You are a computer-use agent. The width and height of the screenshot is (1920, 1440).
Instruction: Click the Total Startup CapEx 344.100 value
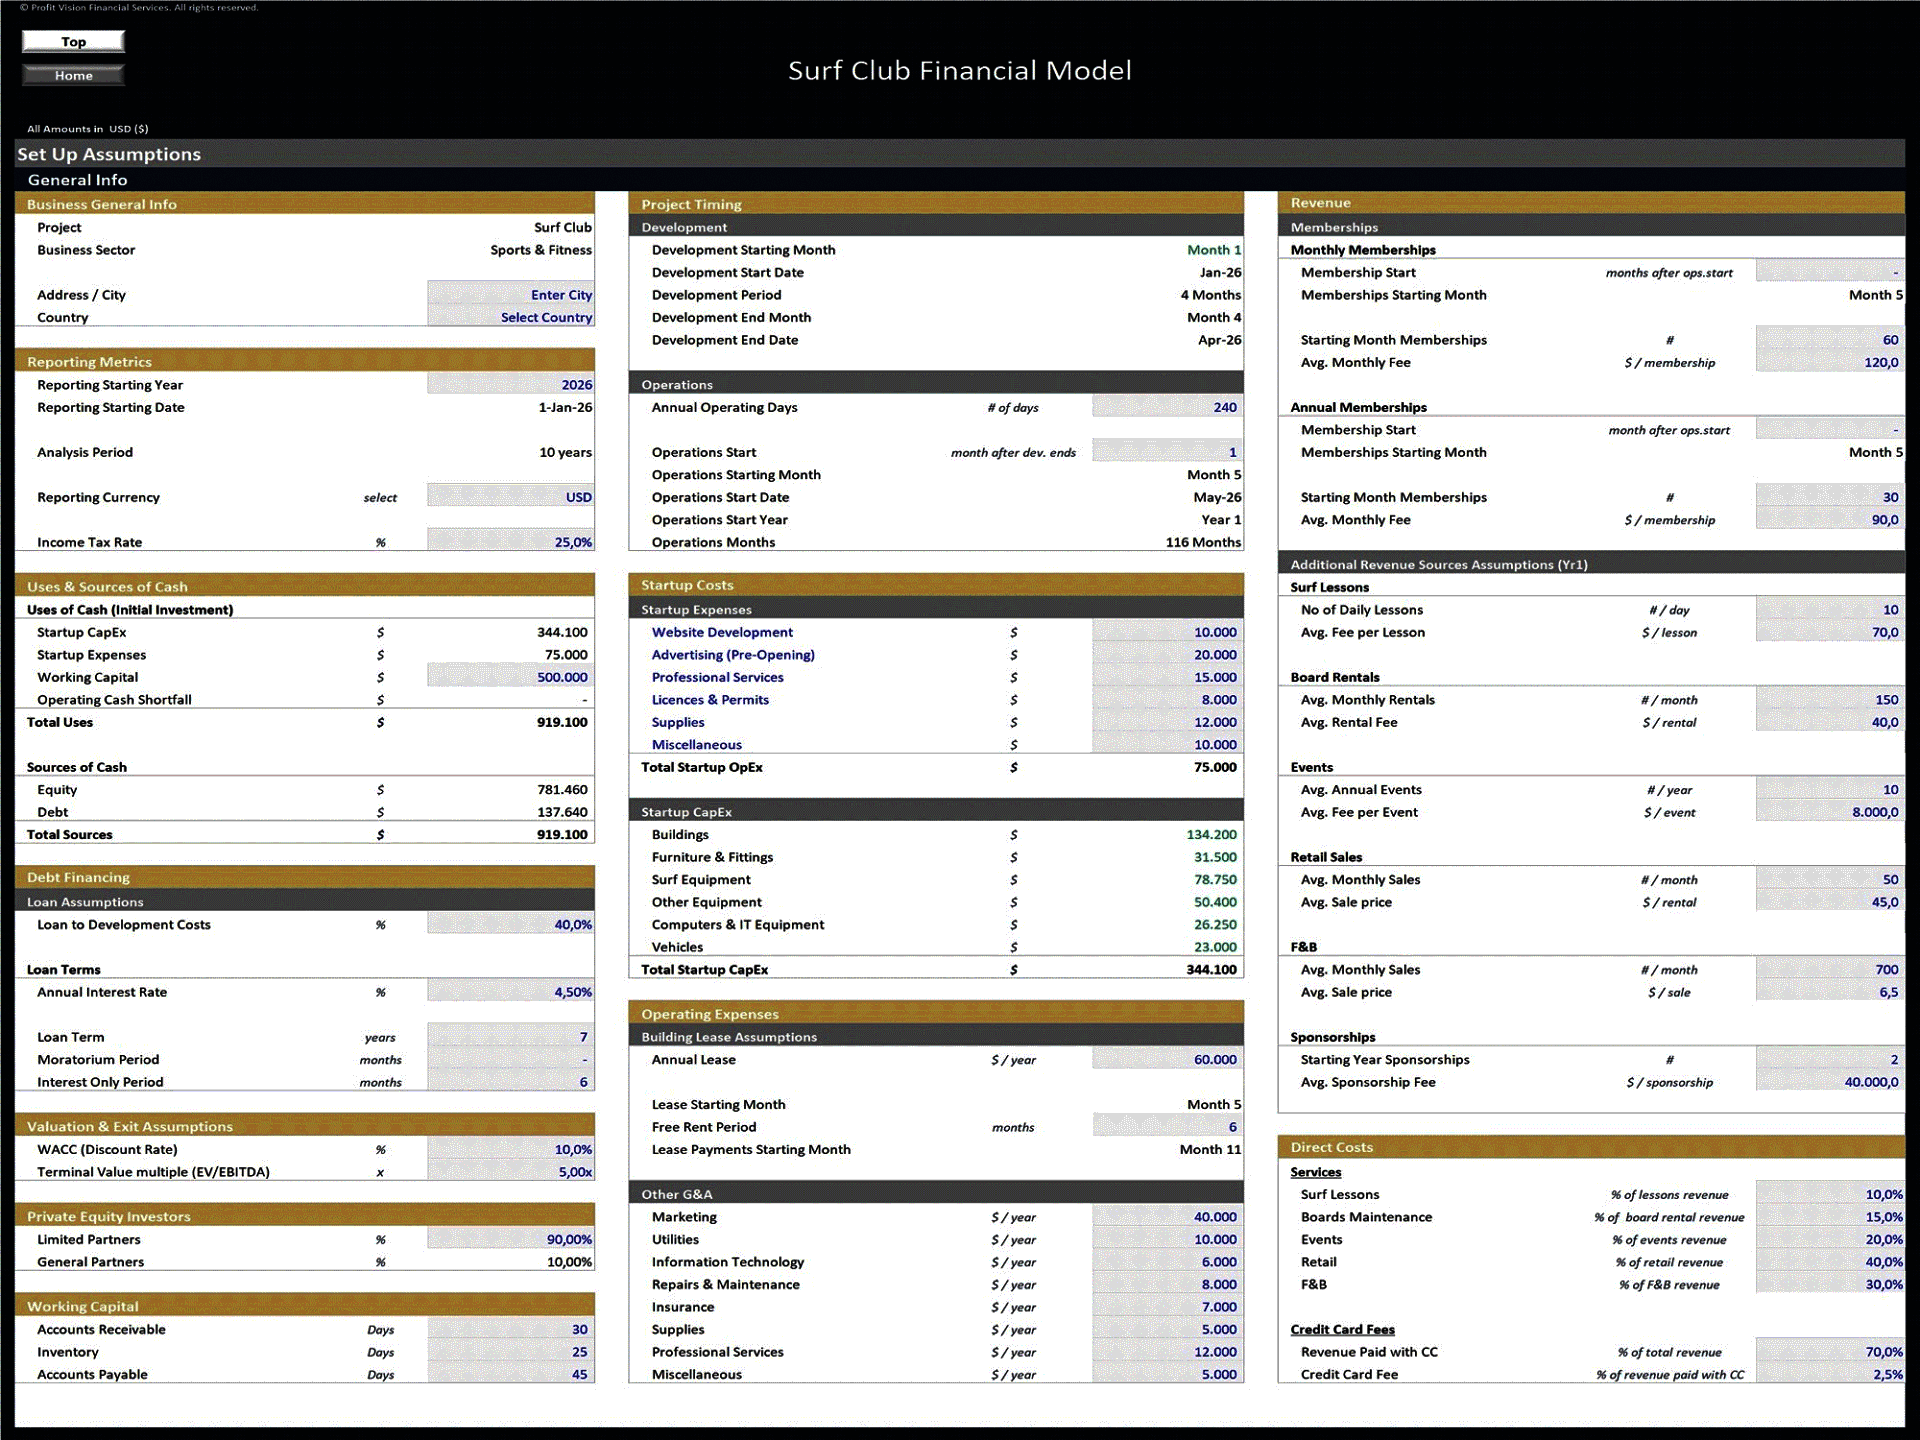[x=1211, y=969]
